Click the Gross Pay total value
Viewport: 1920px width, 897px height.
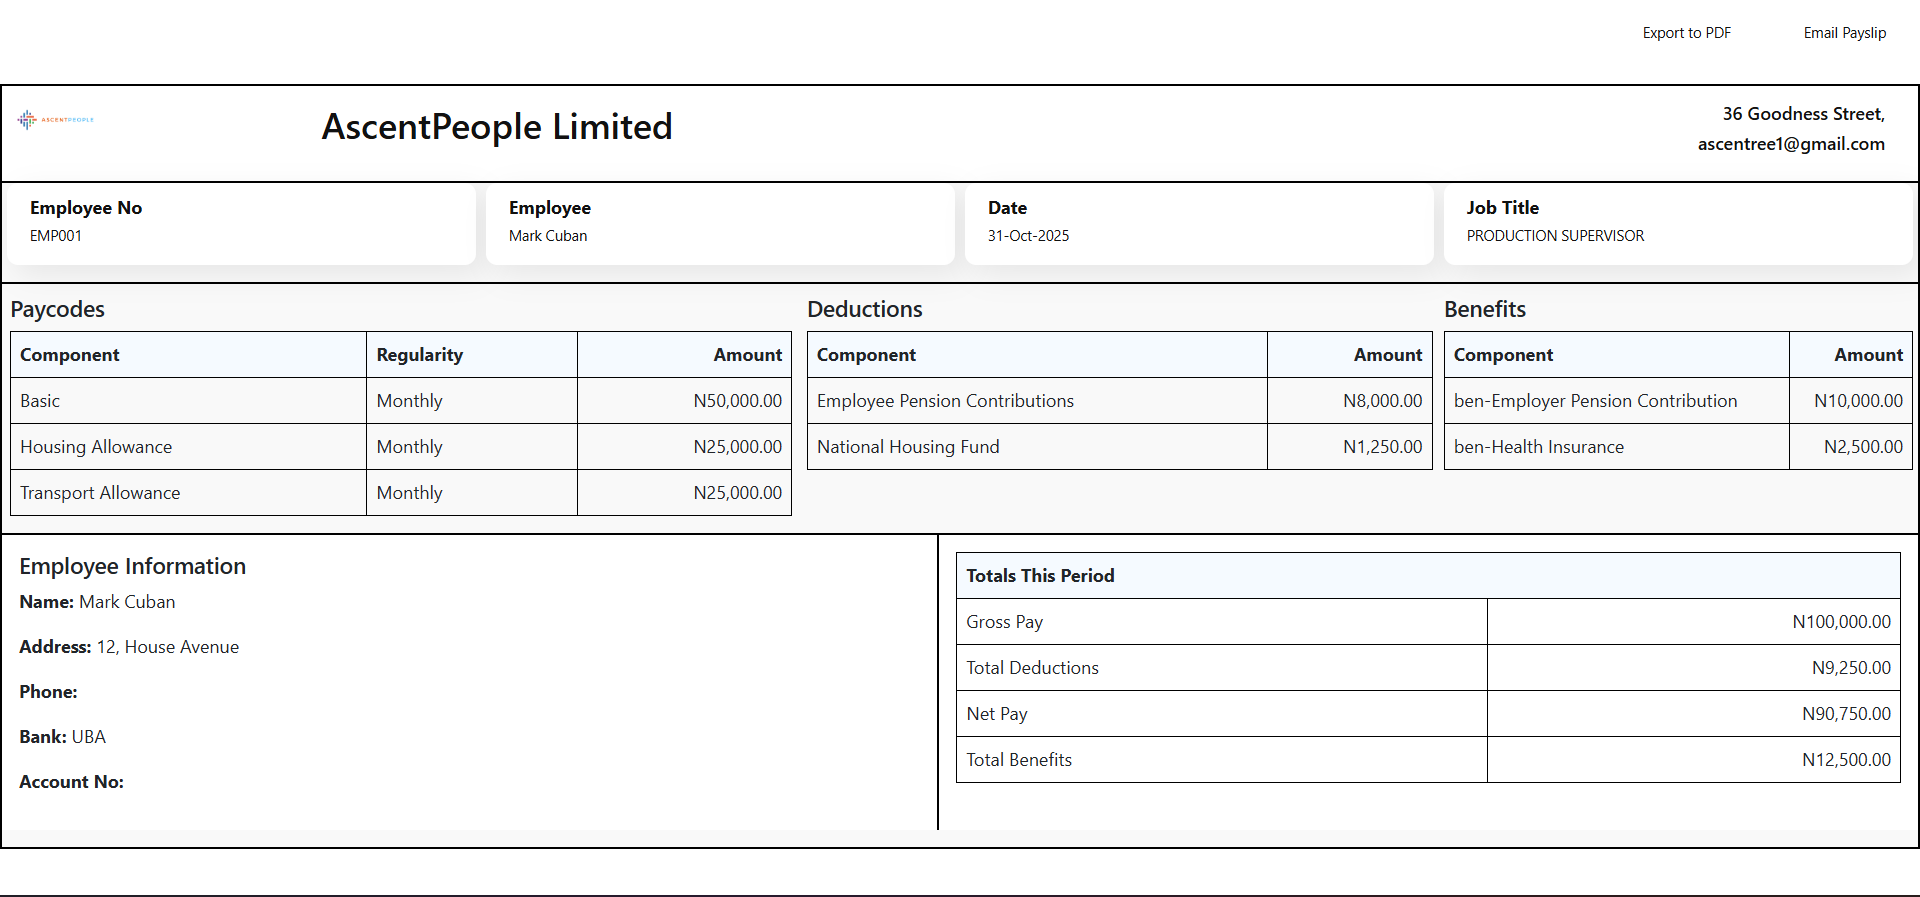pyautogui.click(x=1841, y=622)
